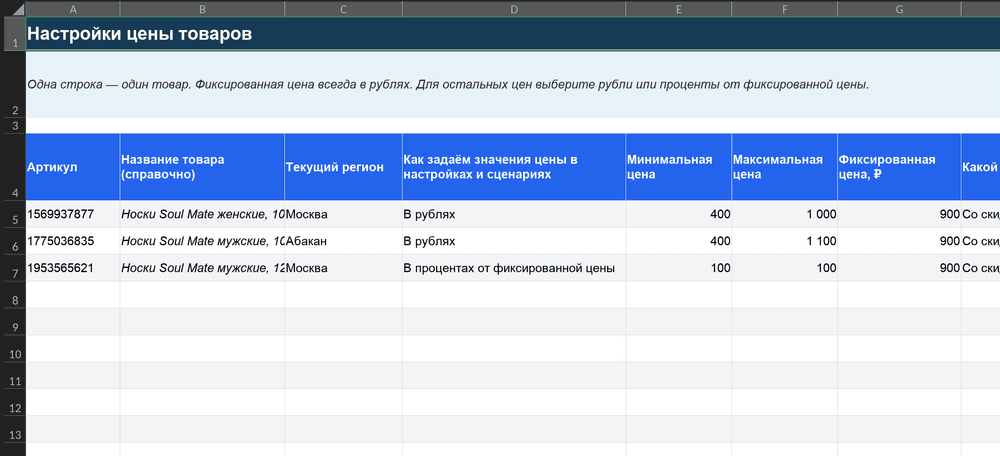Click the 'Минимальная цена' header cell
1000x456 pixels.
[x=679, y=167]
